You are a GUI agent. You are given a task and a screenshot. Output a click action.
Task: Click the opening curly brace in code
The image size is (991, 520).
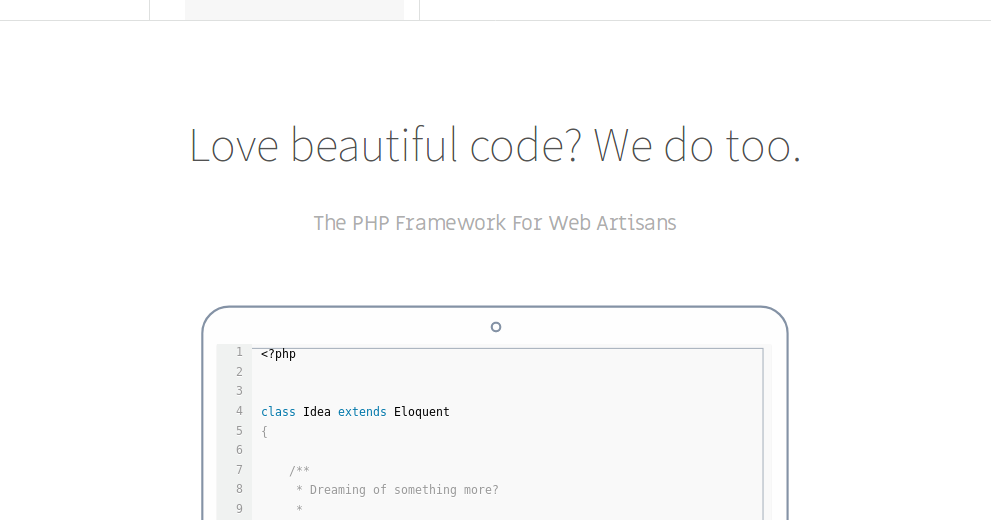[265, 432]
